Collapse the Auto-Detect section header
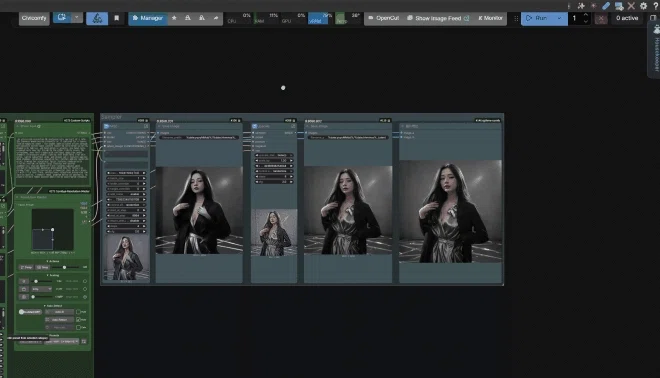This screenshot has width=660, height=378. tap(53, 306)
